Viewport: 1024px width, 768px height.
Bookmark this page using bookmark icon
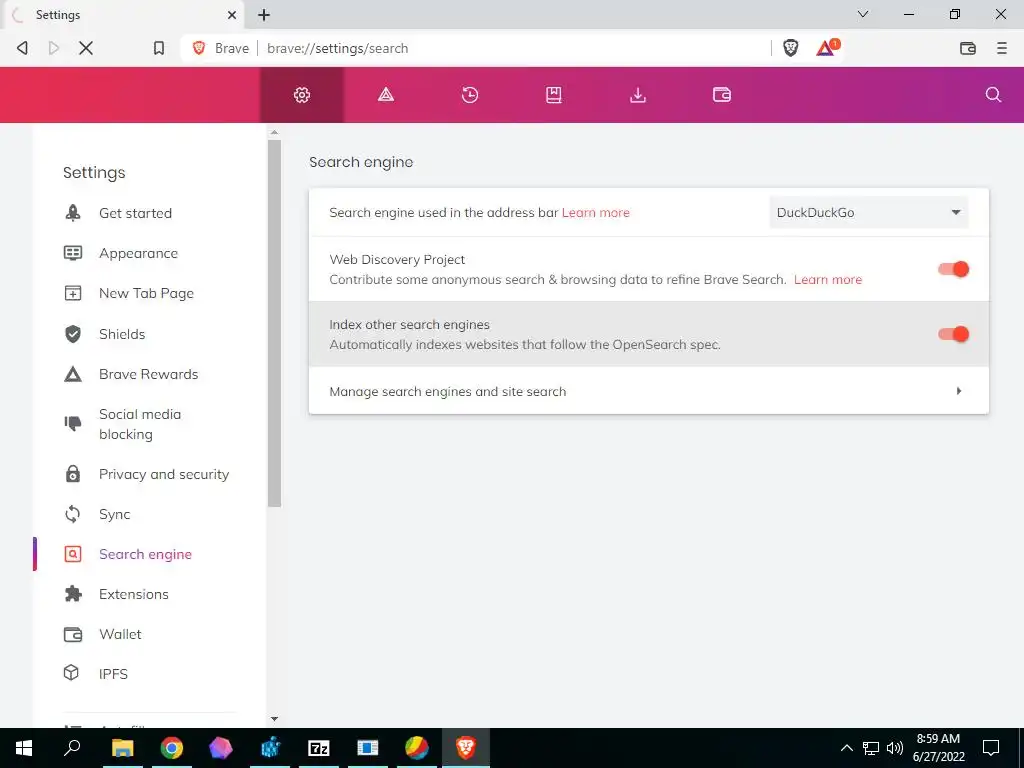tap(159, 48)
